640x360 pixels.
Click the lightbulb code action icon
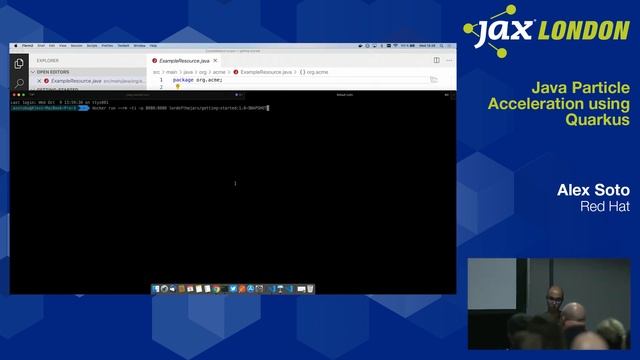click(178, 87)
